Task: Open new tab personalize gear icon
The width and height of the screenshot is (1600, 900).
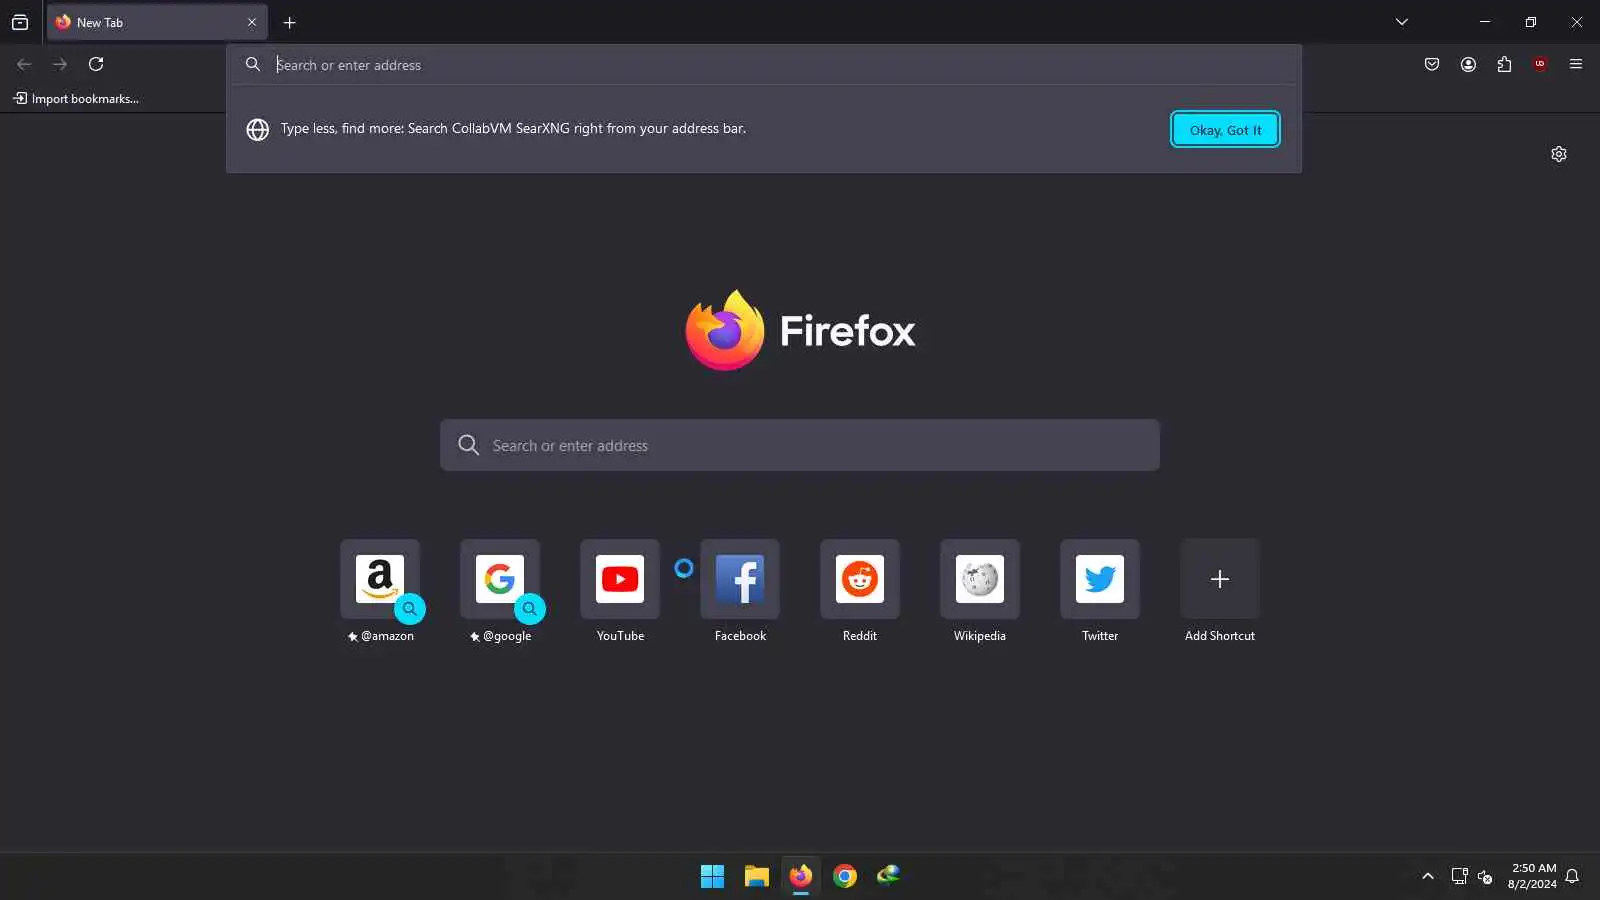Action: point(1559,154)
